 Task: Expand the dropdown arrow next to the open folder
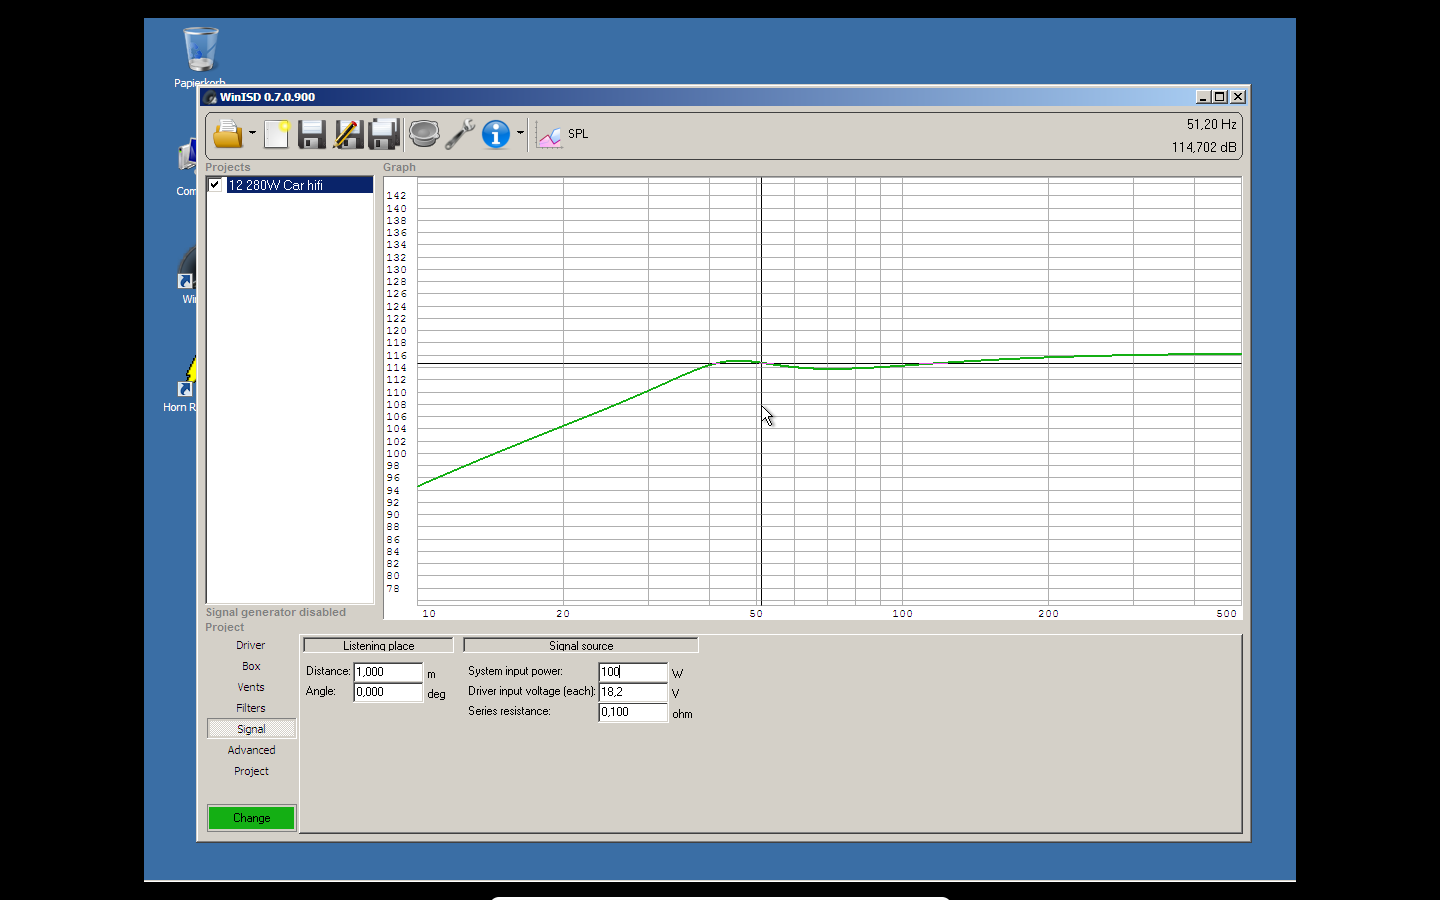(x=252, y=133)
